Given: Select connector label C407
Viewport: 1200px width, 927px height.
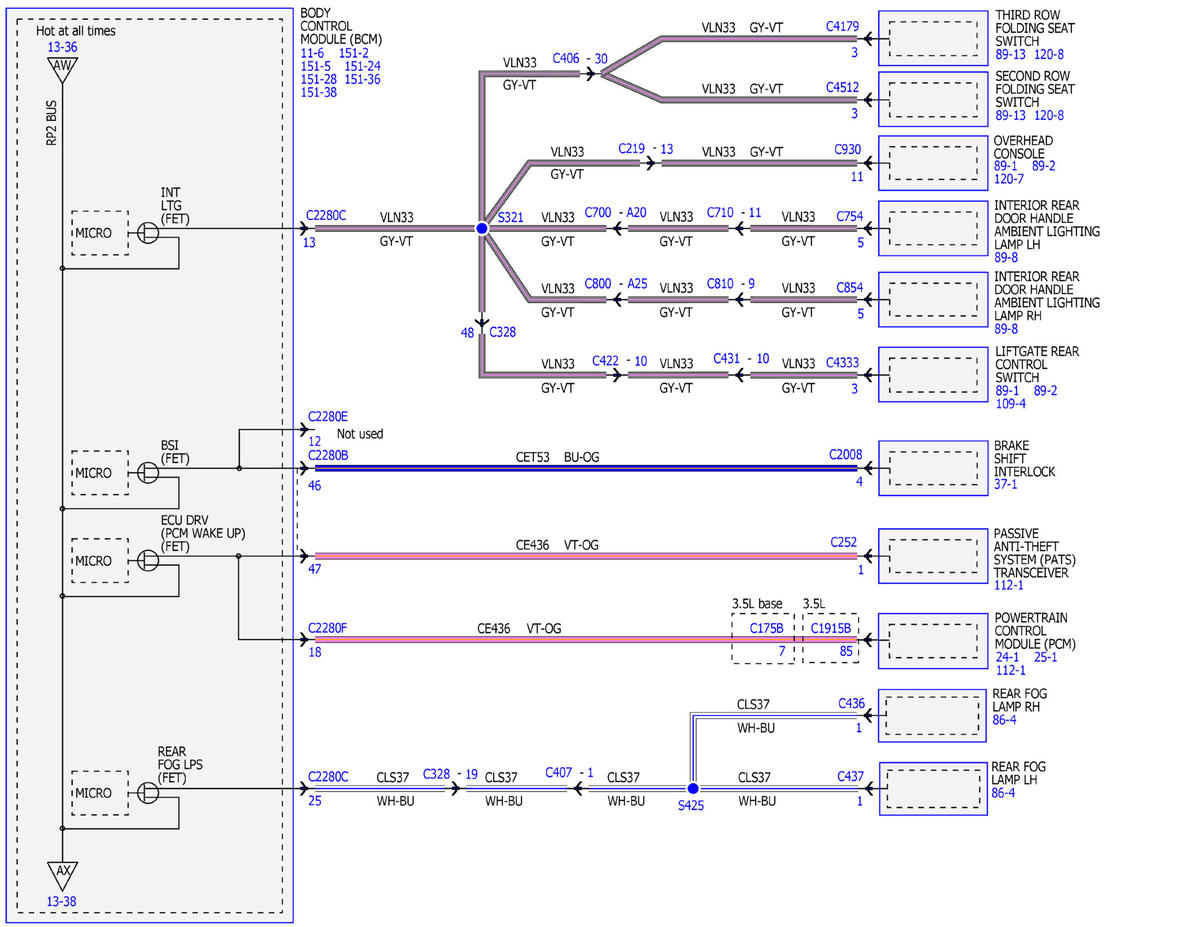Looking at the screenshot, I should pos(559,773).
